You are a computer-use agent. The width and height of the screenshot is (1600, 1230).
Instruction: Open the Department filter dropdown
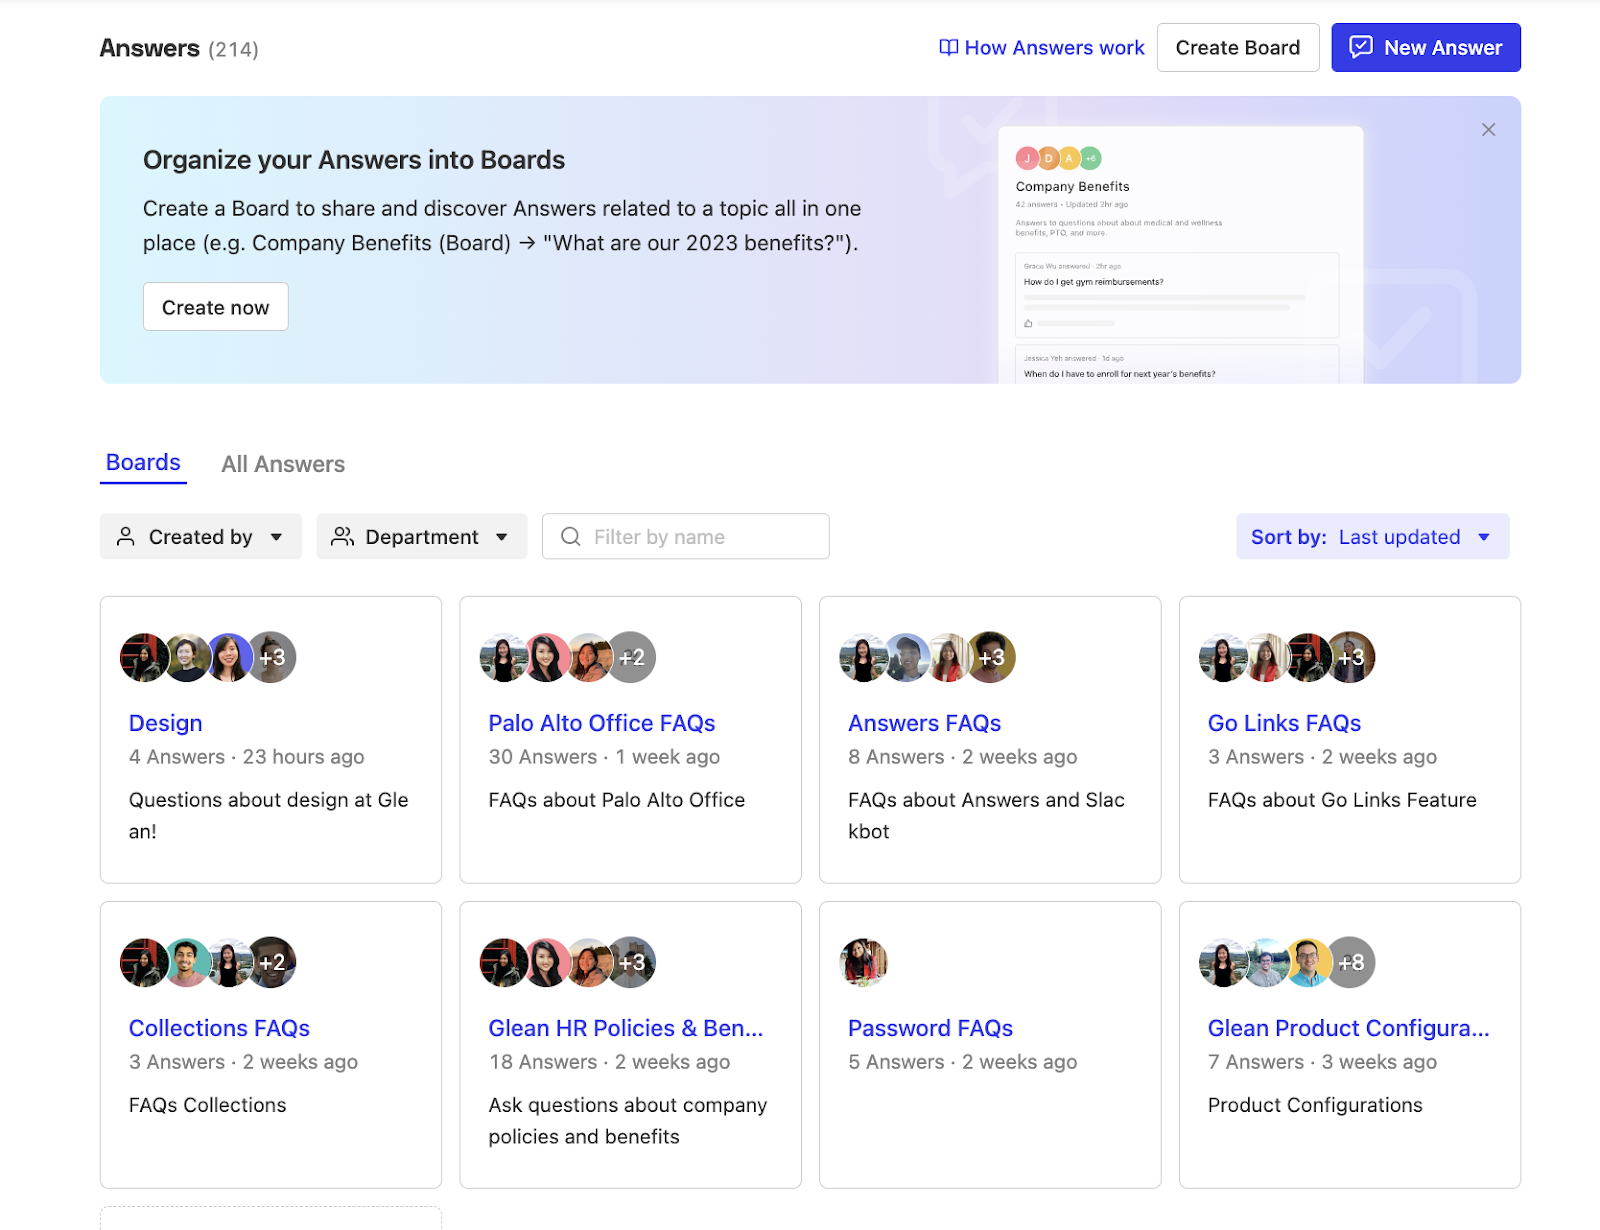tap(421, 537)
